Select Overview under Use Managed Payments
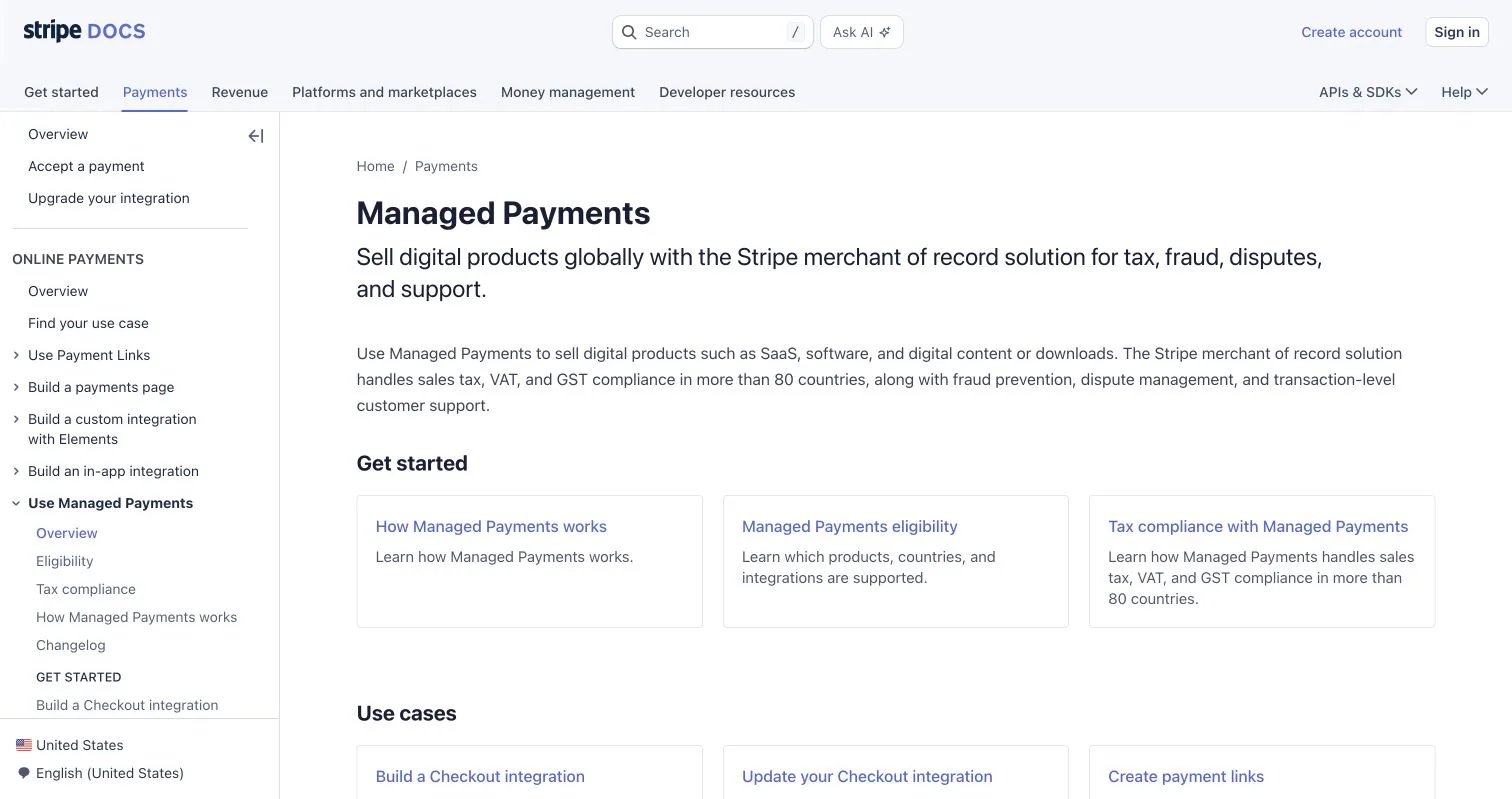 pyautogui.click(x=67, y=533)
